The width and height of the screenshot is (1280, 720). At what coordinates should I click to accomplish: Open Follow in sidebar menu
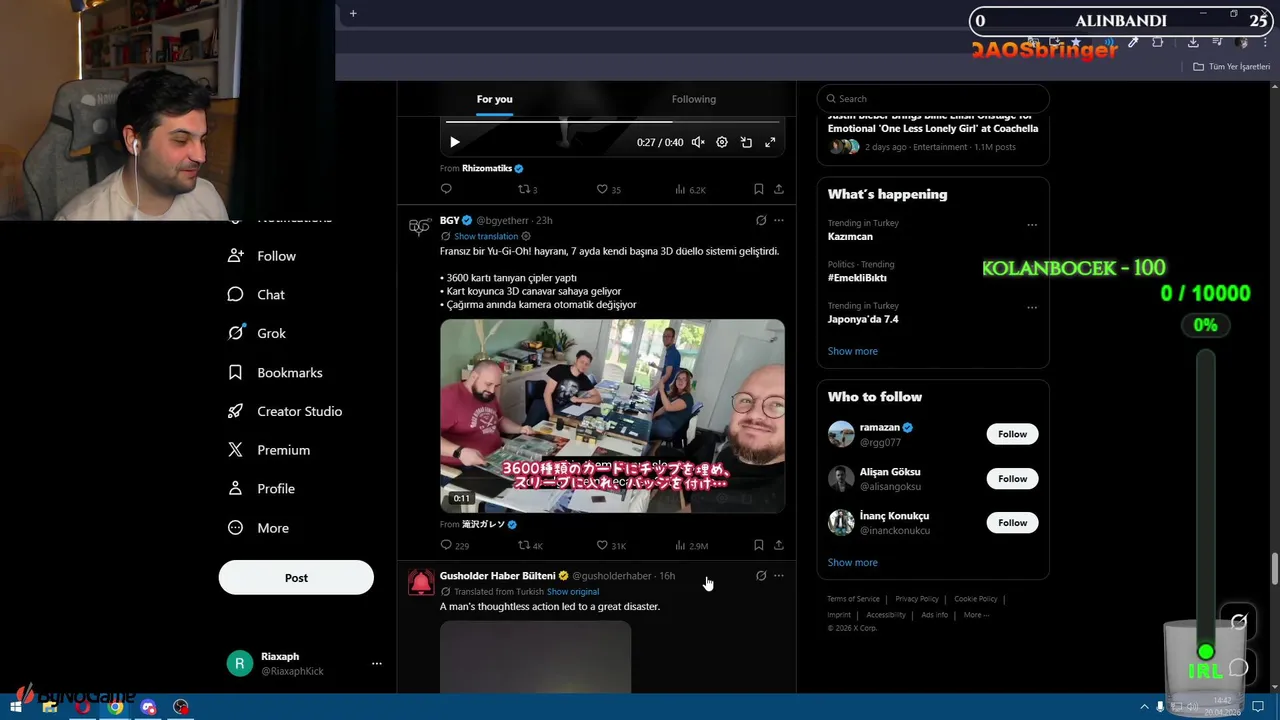coord(263,256)
